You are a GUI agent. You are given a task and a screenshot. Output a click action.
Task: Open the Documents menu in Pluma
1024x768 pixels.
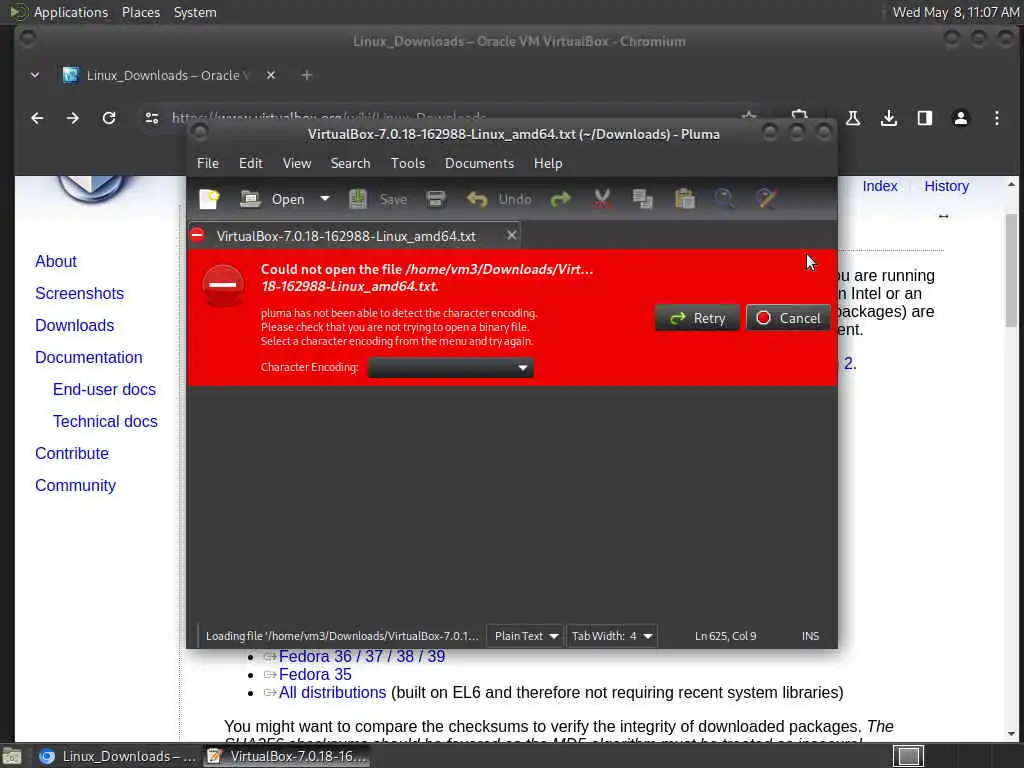(479, 163)
